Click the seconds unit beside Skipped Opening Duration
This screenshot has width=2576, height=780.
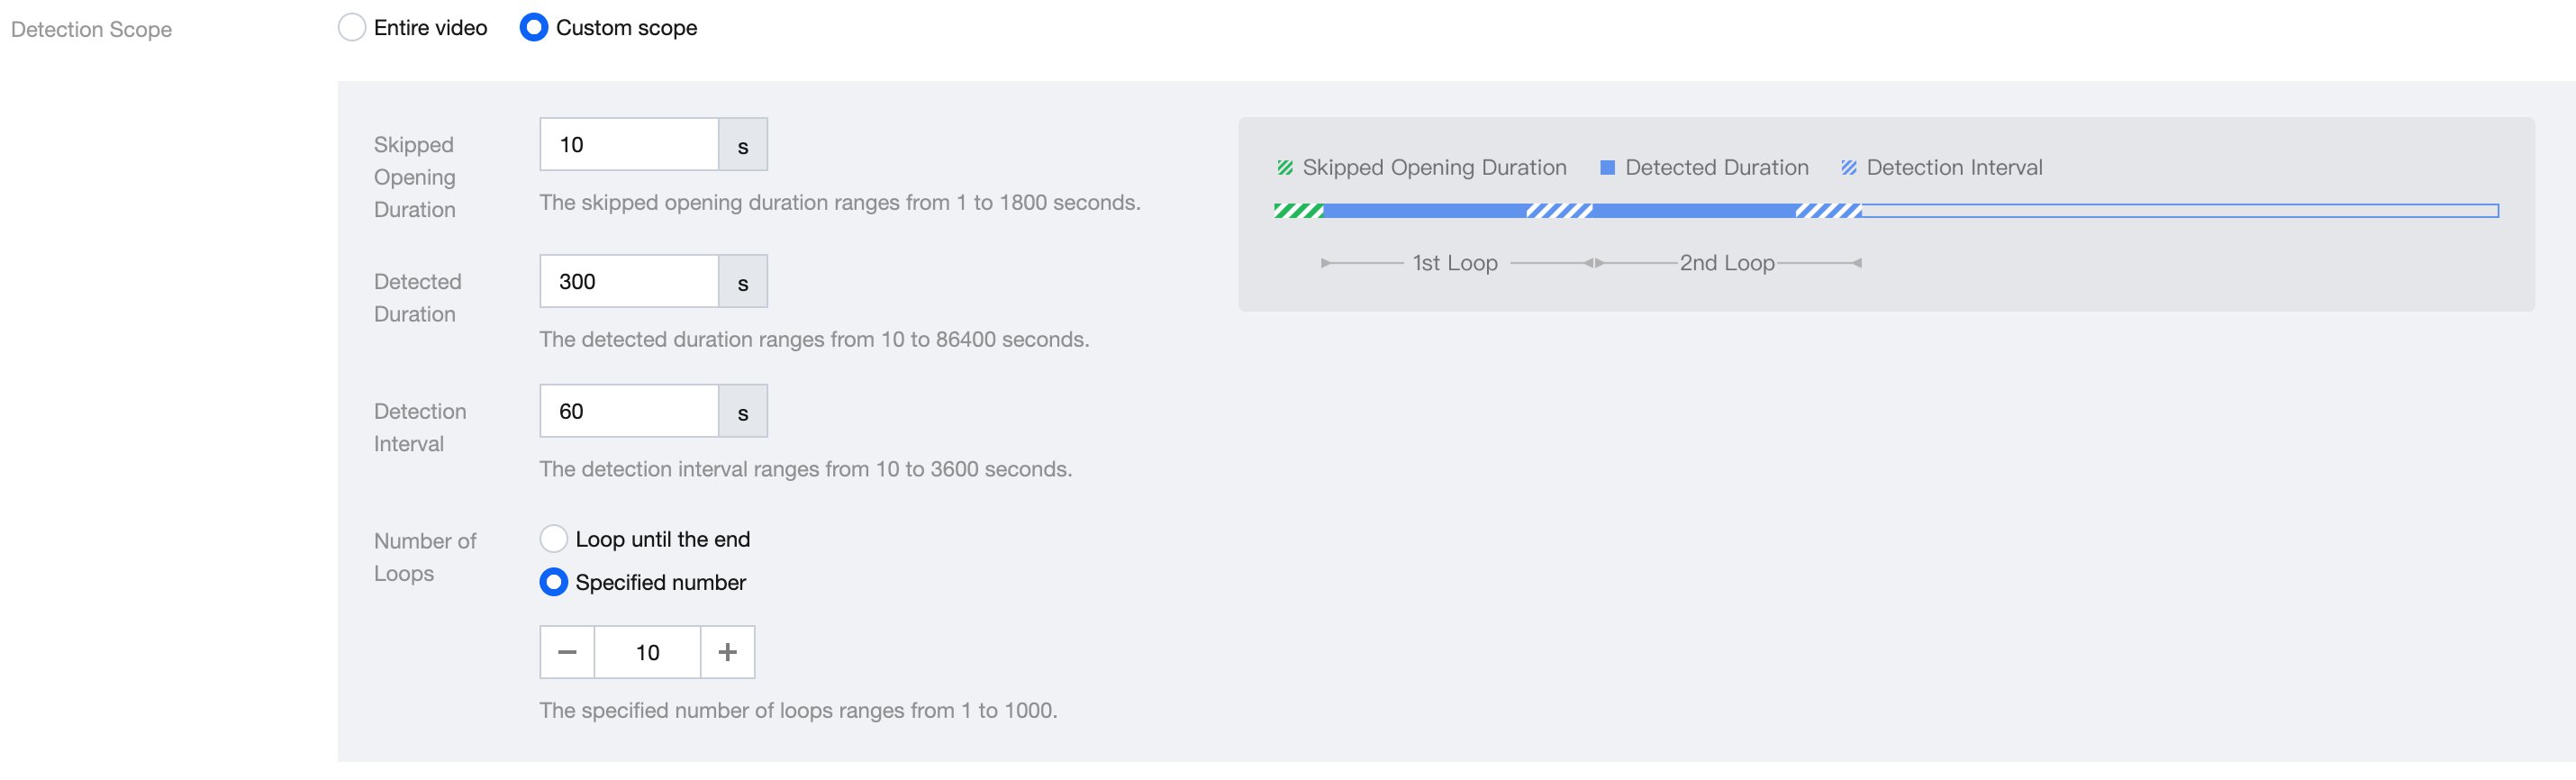[x=743, y=145]
